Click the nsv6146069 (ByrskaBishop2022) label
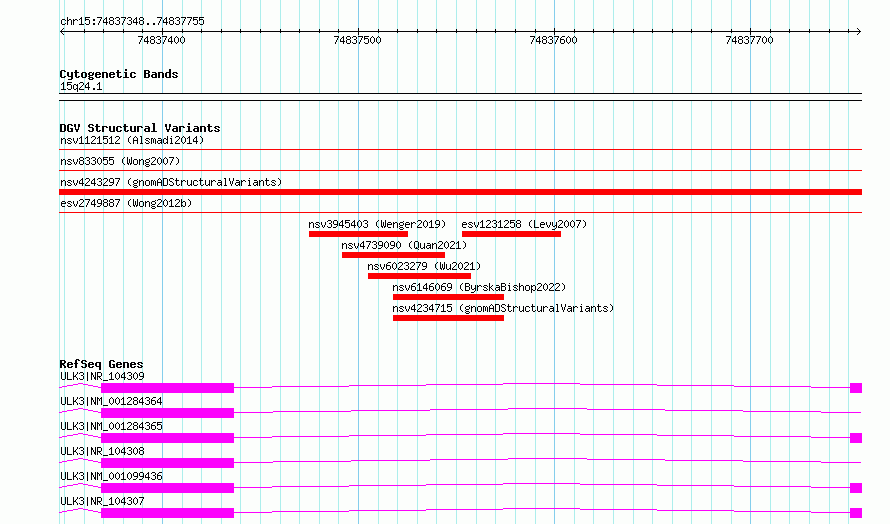 479,287
